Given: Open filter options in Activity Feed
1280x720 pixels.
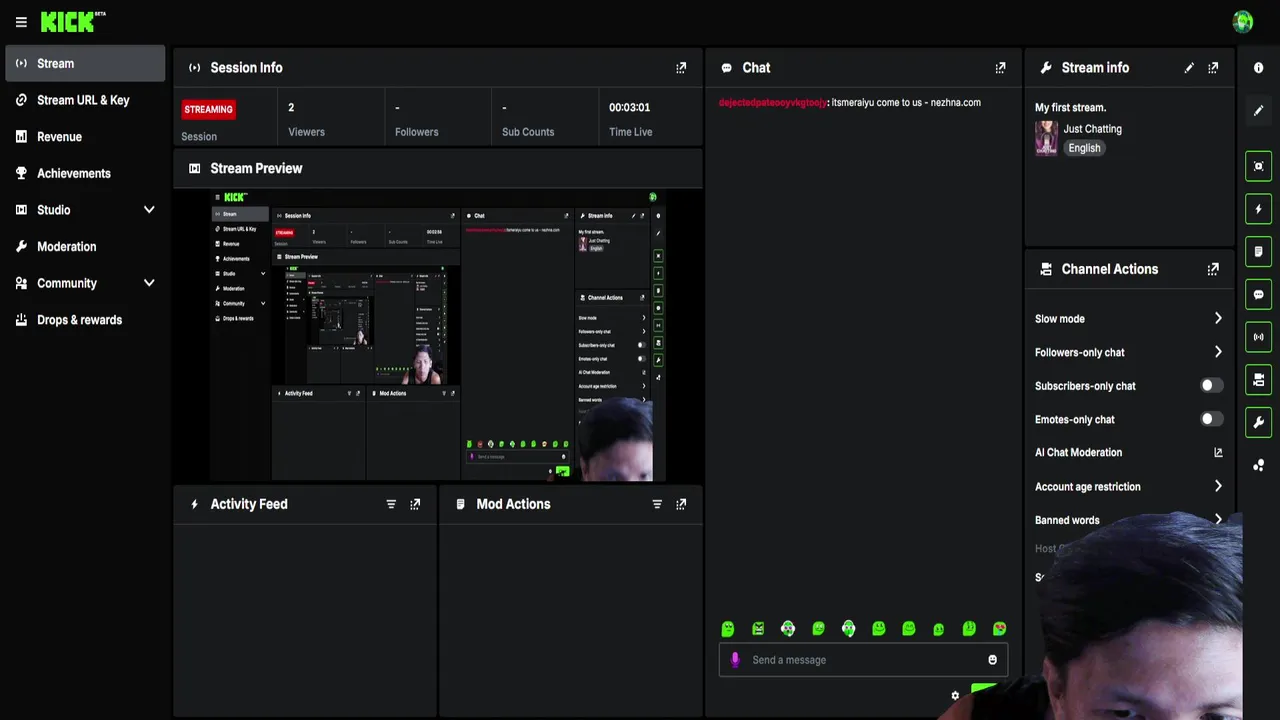Looking at the screenshot, I should click(x=391, y=504).
